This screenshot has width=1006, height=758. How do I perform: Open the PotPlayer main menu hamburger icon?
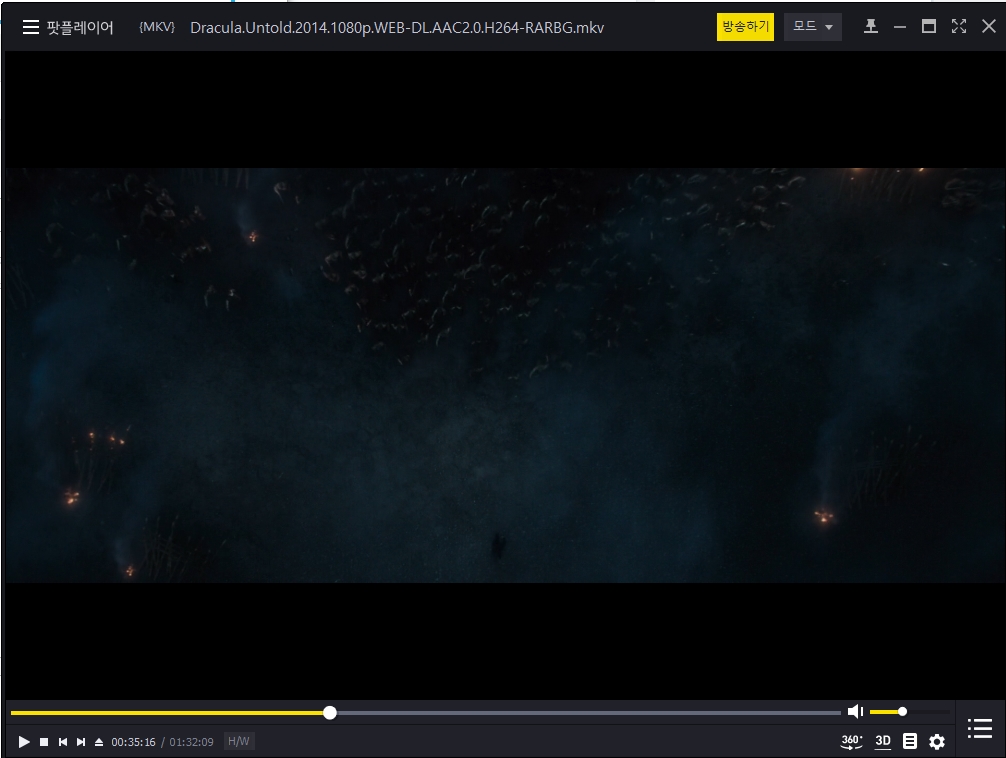[31, 27]
